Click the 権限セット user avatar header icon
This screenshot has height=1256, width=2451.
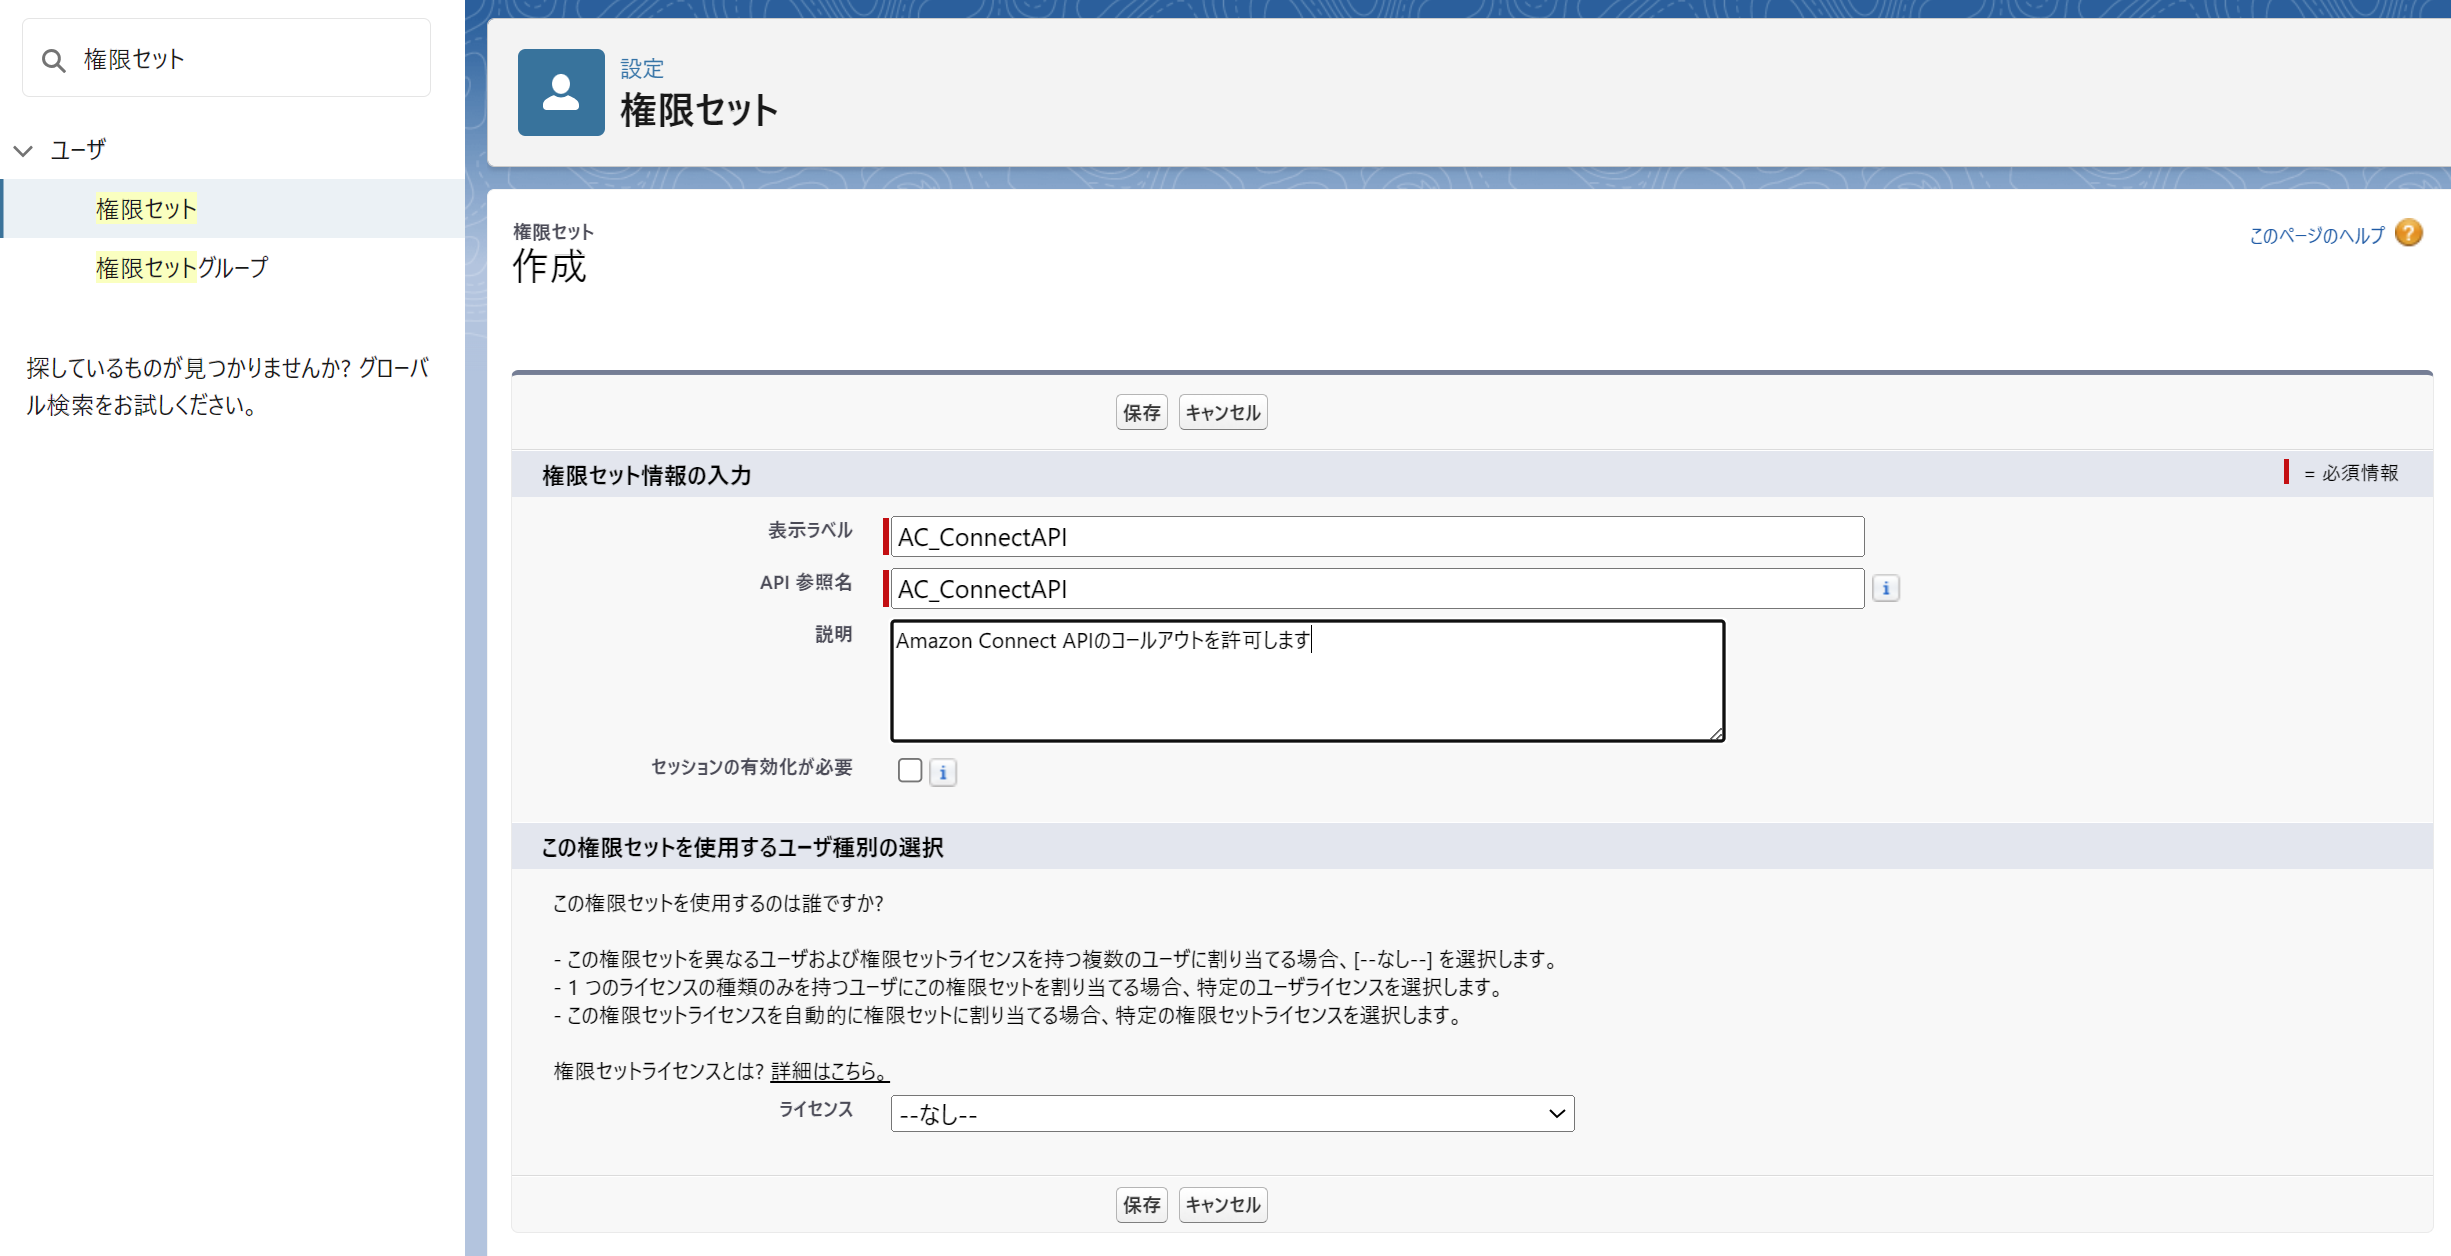tap(561, 92)
